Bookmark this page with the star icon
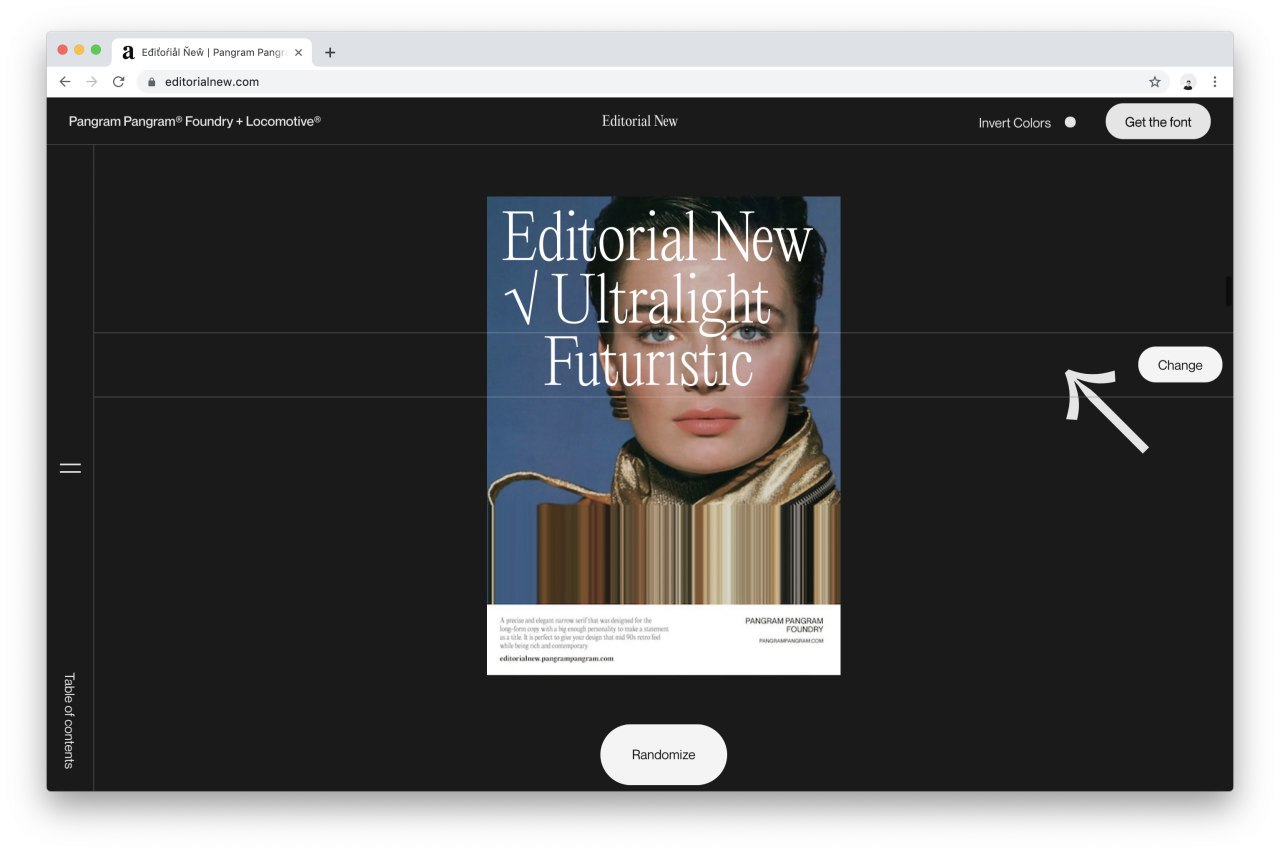Image resolution: width=1280 pixels, height=853 pixels. click(1155, 82)
